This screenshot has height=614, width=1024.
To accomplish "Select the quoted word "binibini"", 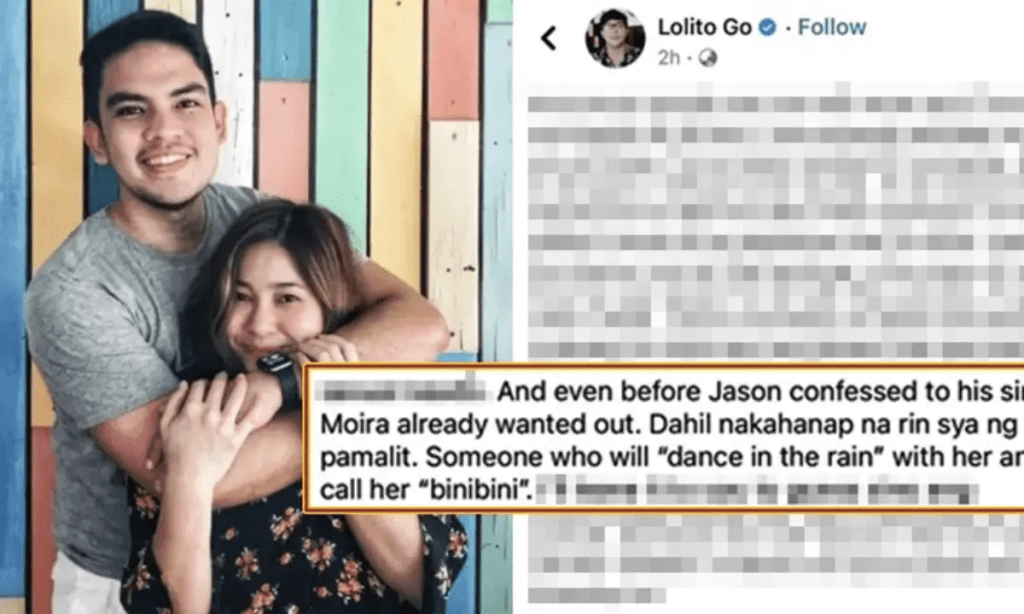I will (464, 489).
